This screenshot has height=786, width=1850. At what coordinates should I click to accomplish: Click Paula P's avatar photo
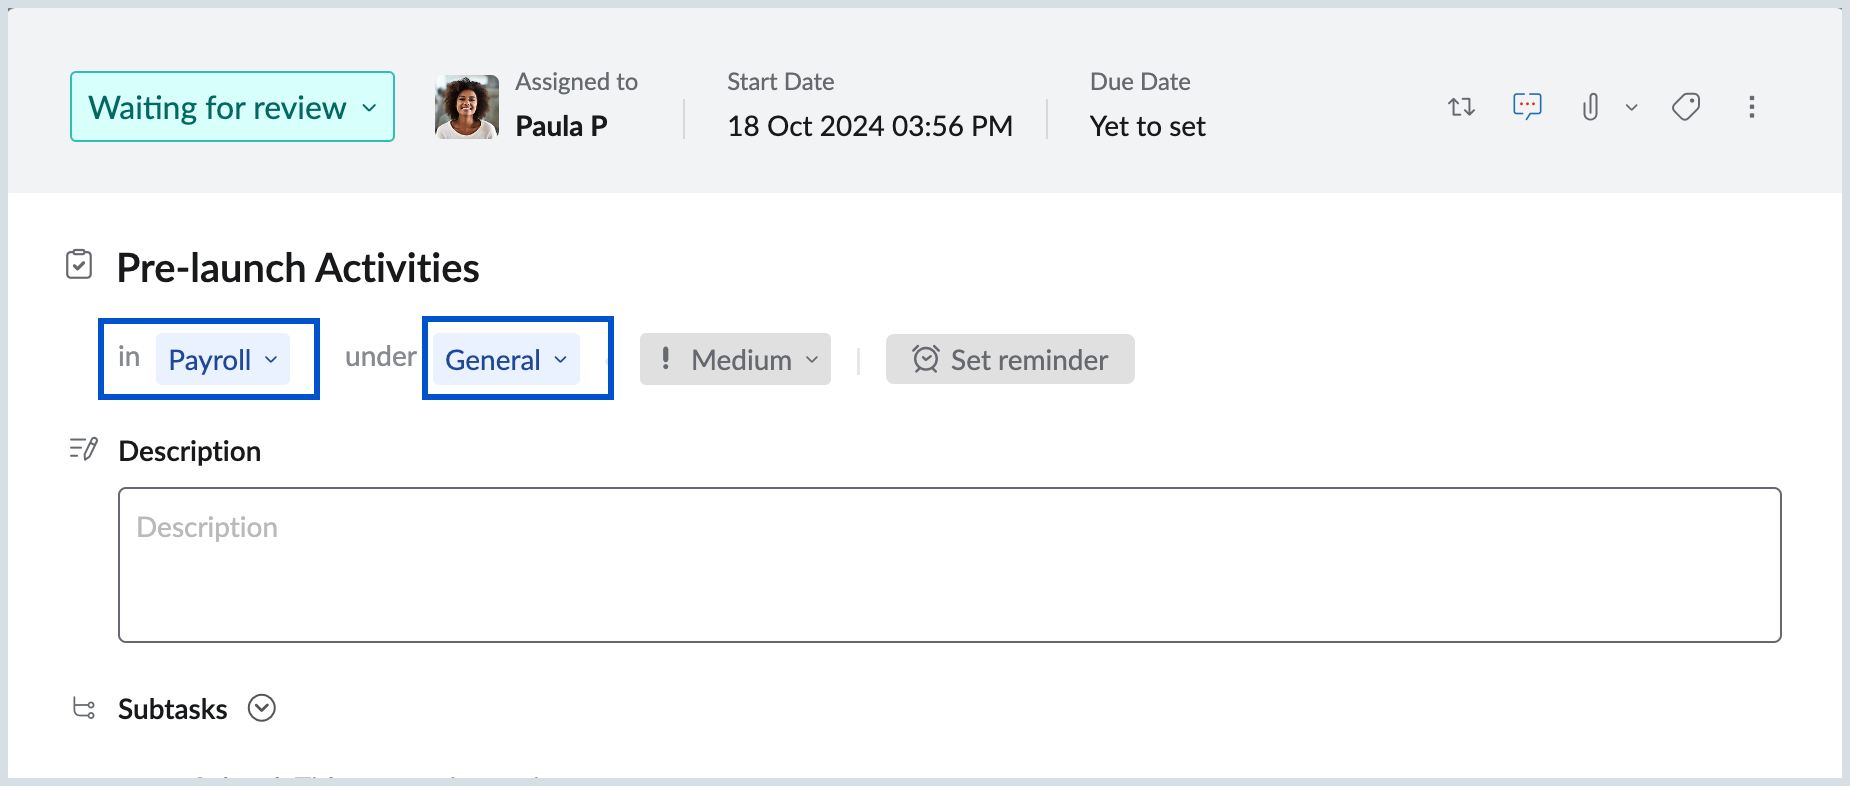467,107
